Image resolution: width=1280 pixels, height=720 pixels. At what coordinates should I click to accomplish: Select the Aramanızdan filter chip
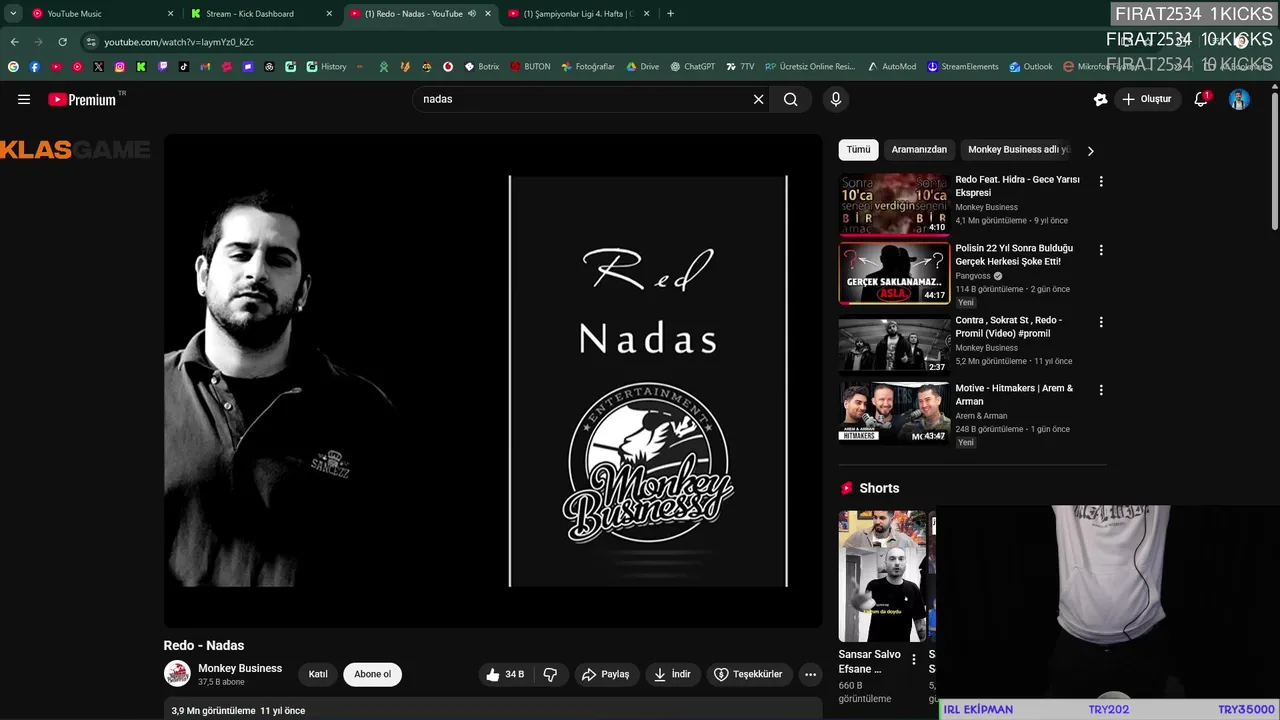(x=919, y=150)
